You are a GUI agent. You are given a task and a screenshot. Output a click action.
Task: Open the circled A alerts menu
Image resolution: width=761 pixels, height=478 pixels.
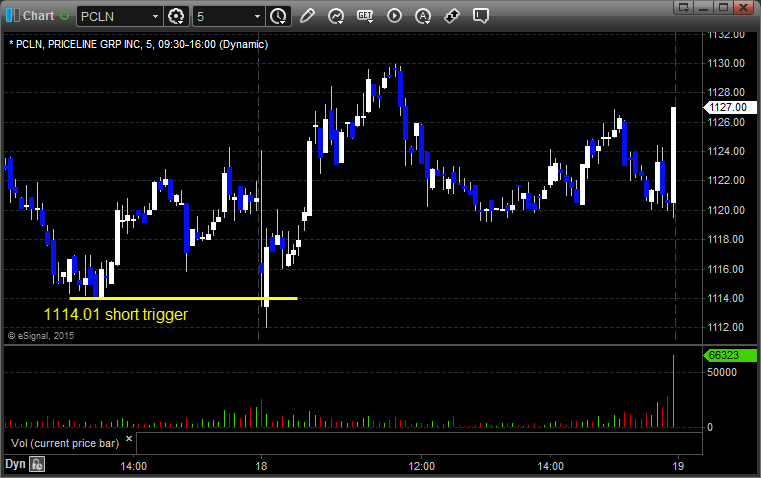423,16
